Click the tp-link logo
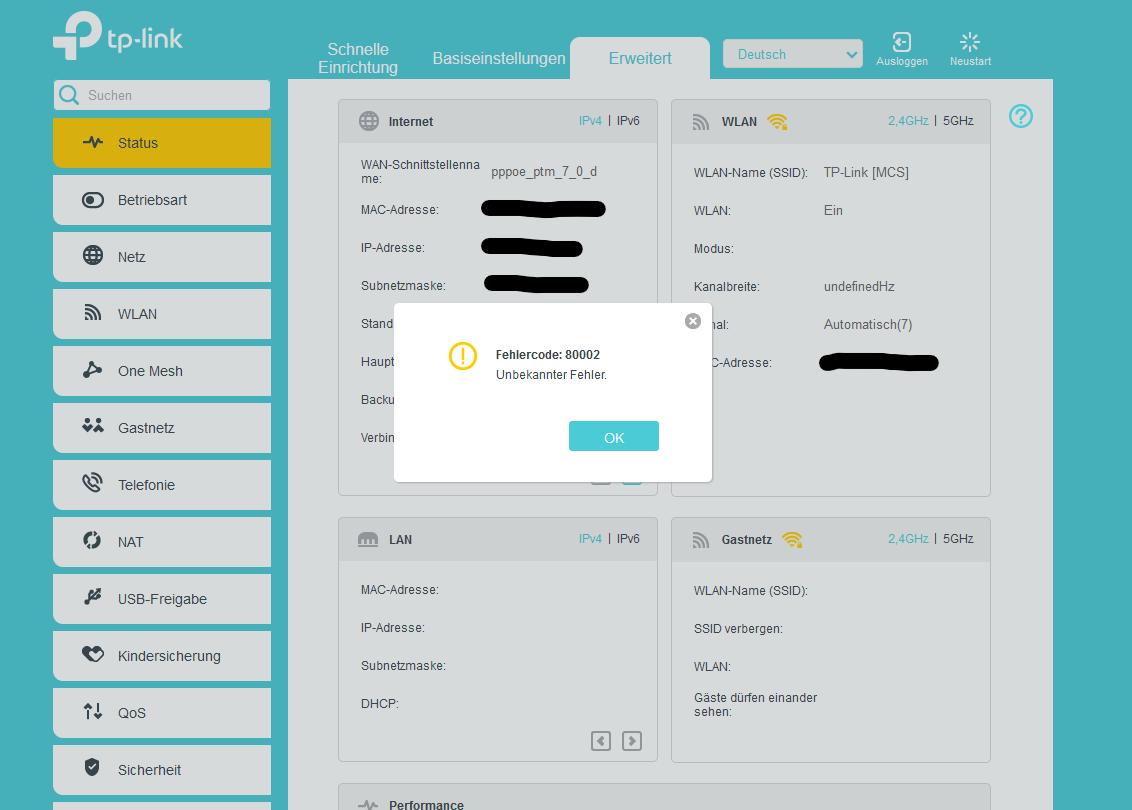Image resolution: width=1132 pixels, height=810 pixels. click(x=118, y=35)
